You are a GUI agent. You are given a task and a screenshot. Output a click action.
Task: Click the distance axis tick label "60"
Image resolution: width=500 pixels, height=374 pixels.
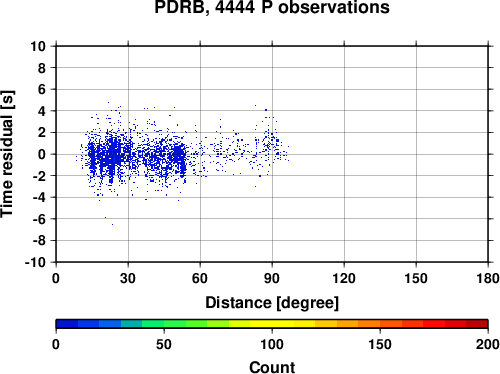coord(200,278)
